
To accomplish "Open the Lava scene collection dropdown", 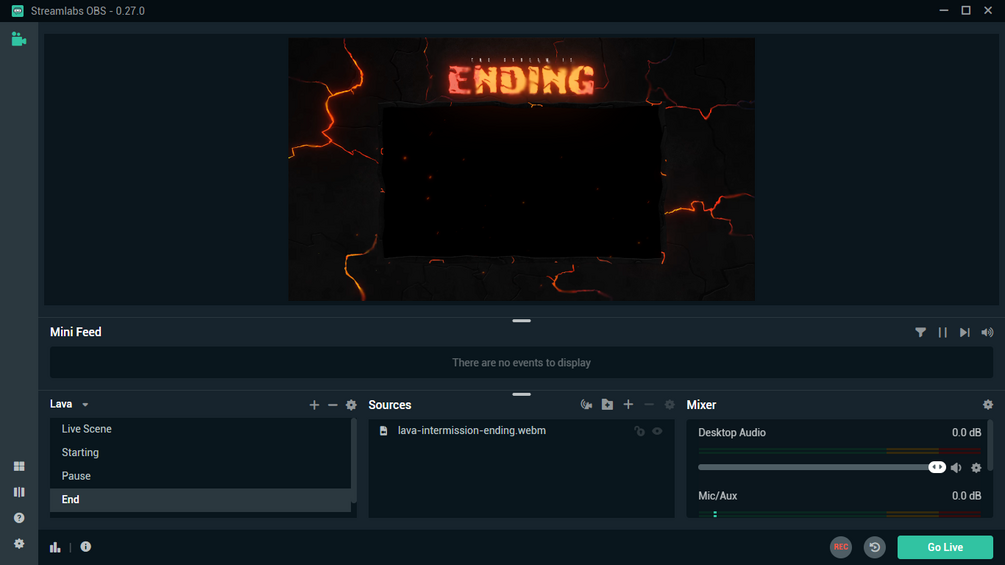I will click(69, 404).
